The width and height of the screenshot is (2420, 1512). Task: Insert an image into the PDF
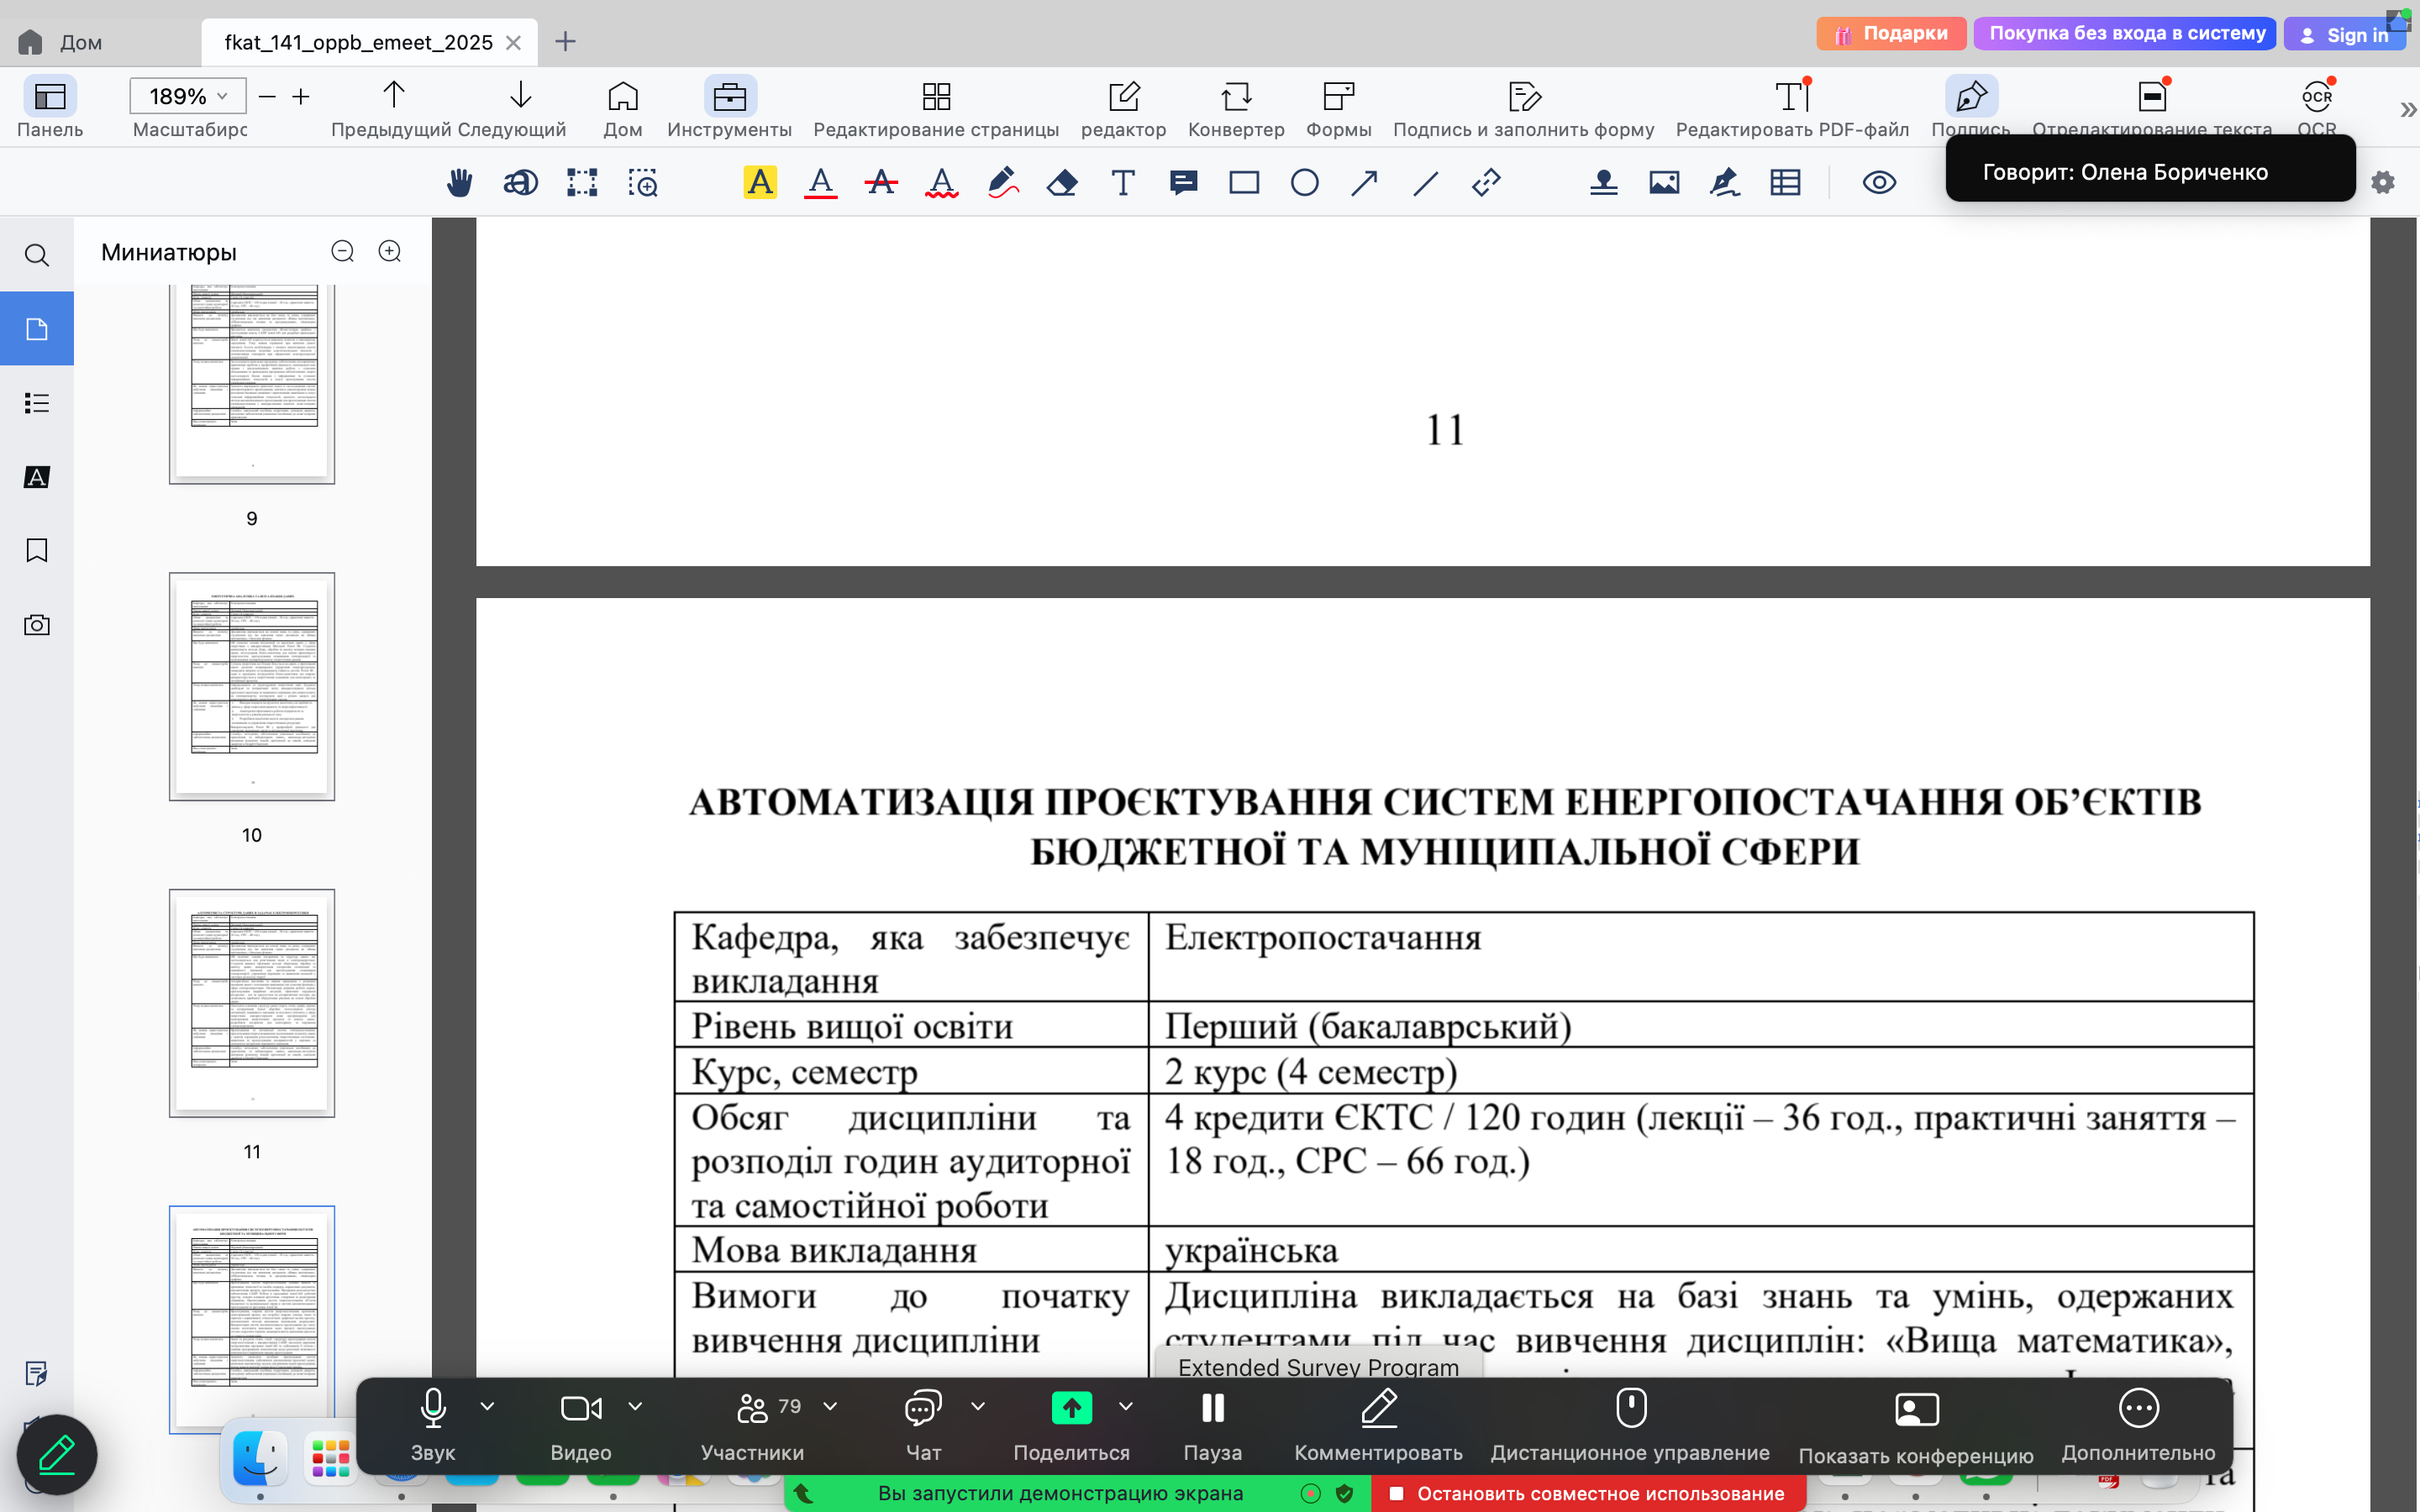click(1664, 183)
